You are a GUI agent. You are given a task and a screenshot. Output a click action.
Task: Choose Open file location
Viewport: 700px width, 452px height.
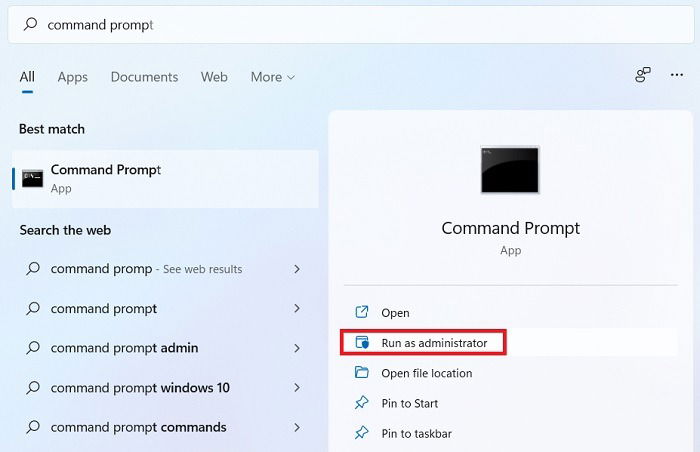point(511,373)
